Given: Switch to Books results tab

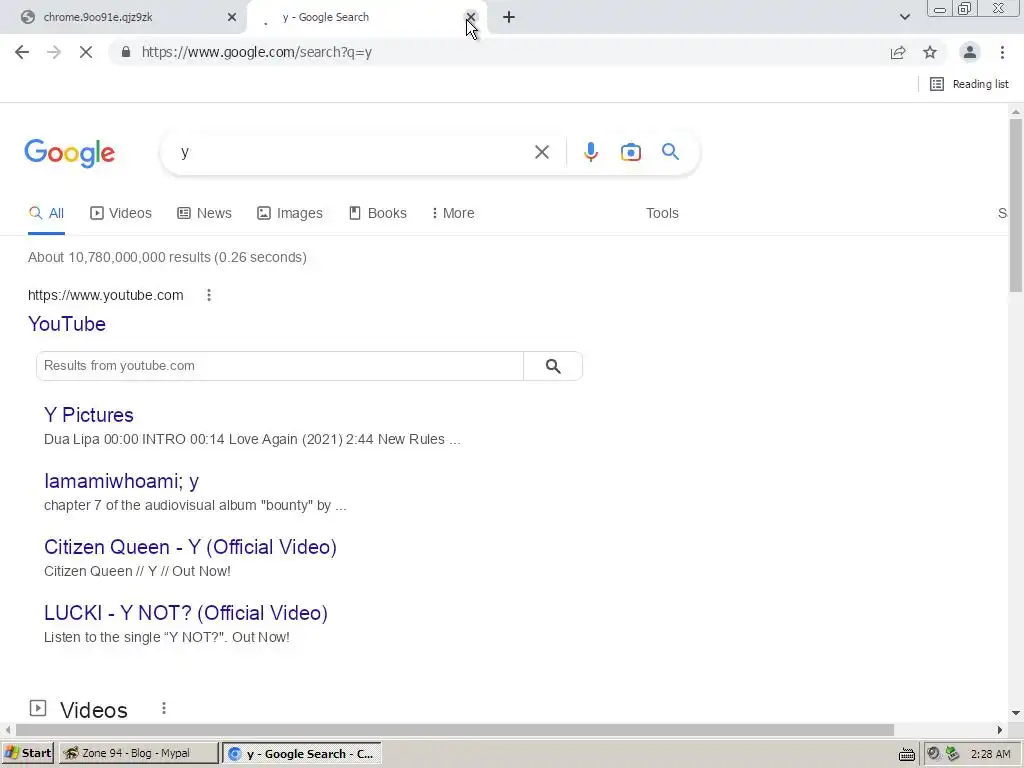Looking at the screenshot, I should pos(377,214).
